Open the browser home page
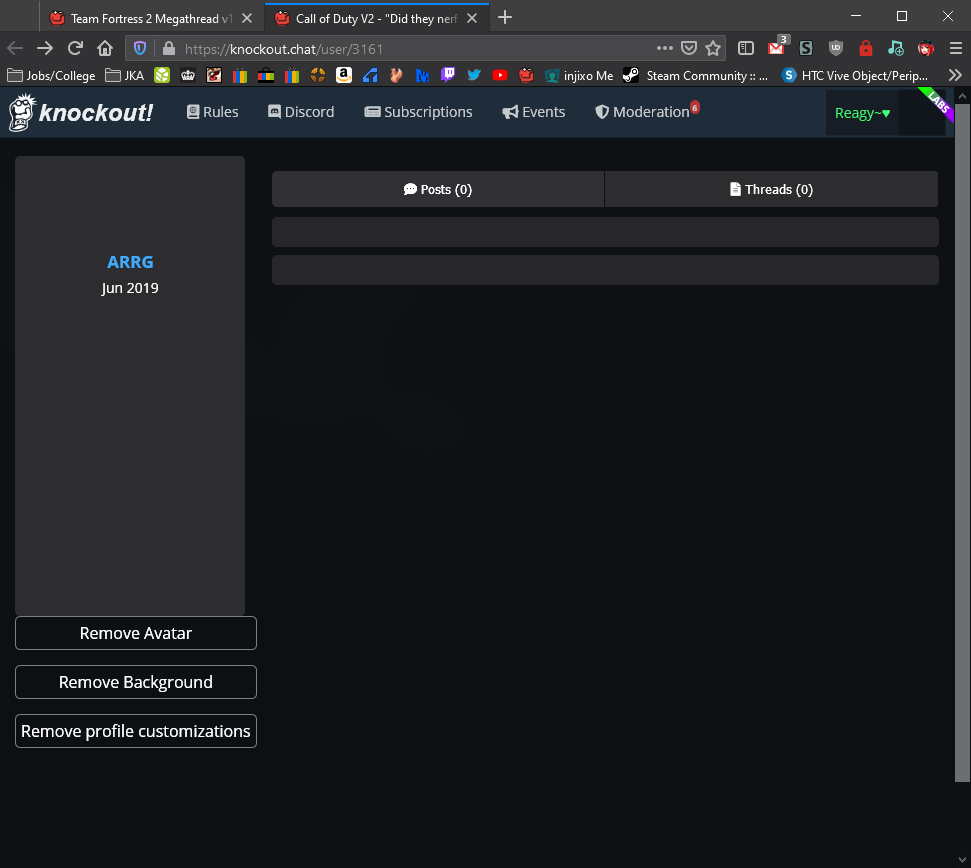This screenshot has height=868, width=971. pos(105,48)
